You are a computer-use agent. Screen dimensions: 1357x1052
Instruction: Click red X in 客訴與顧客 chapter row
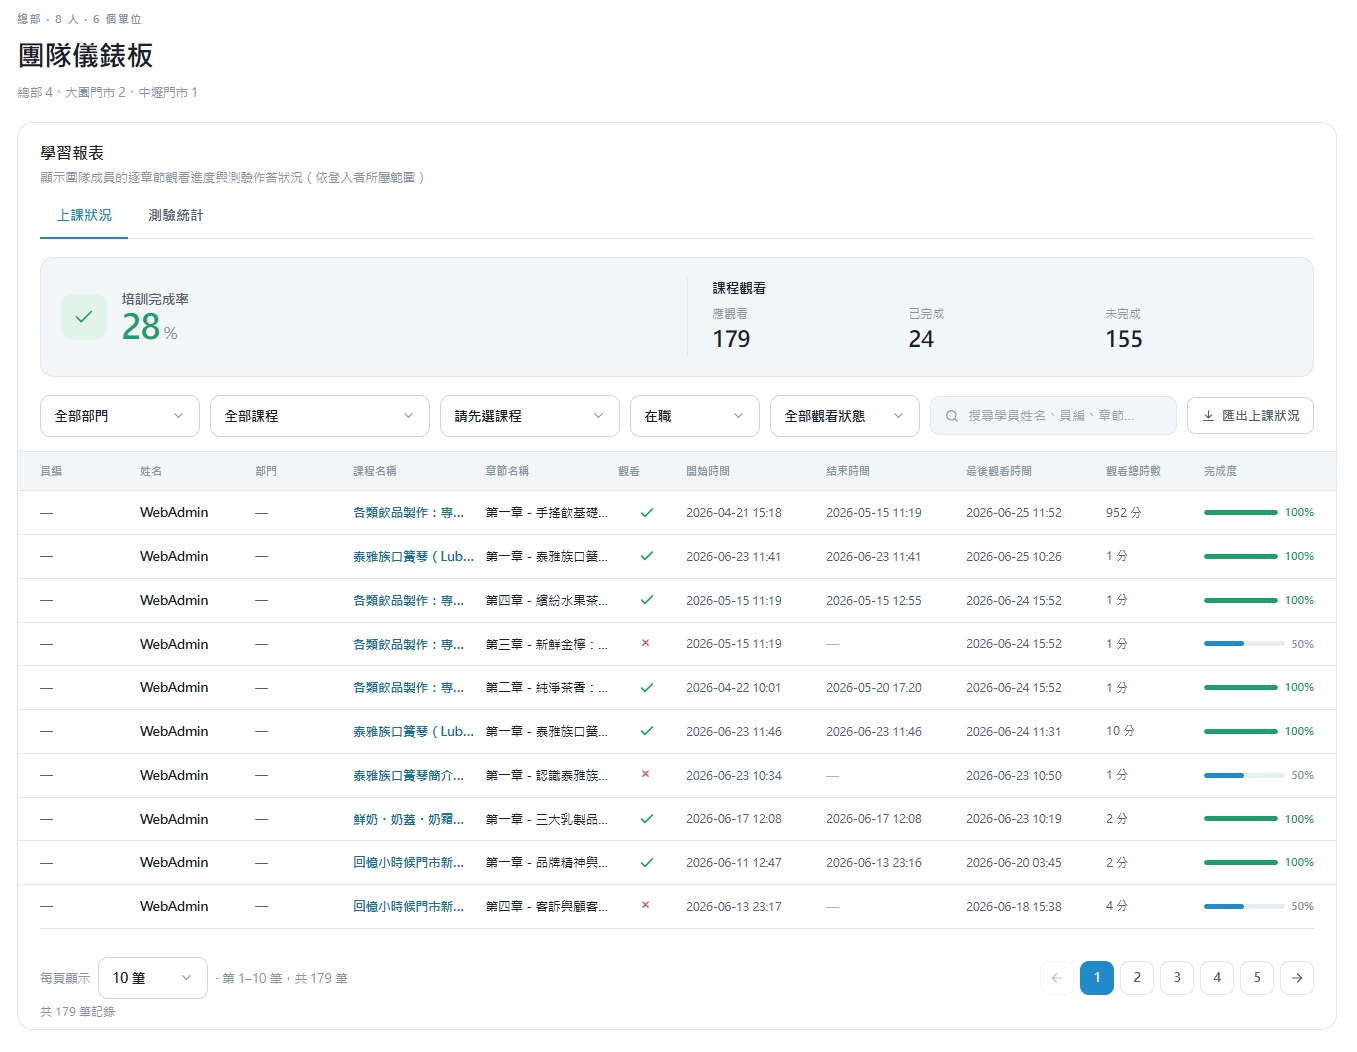point(646,906)
